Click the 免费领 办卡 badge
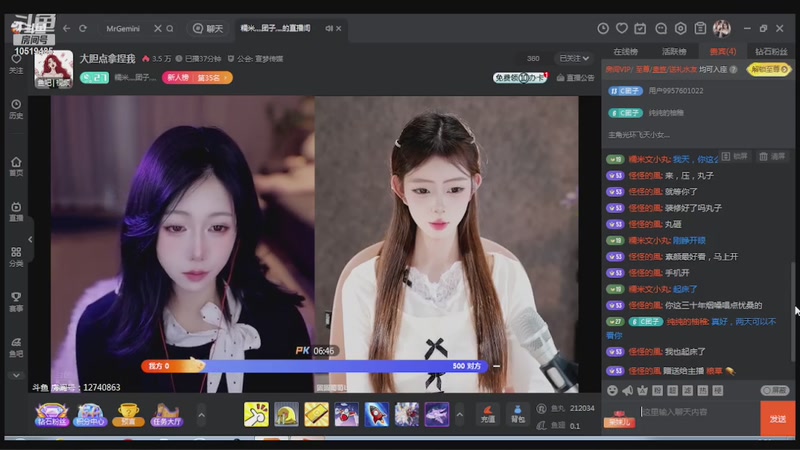 coord(520,78)
